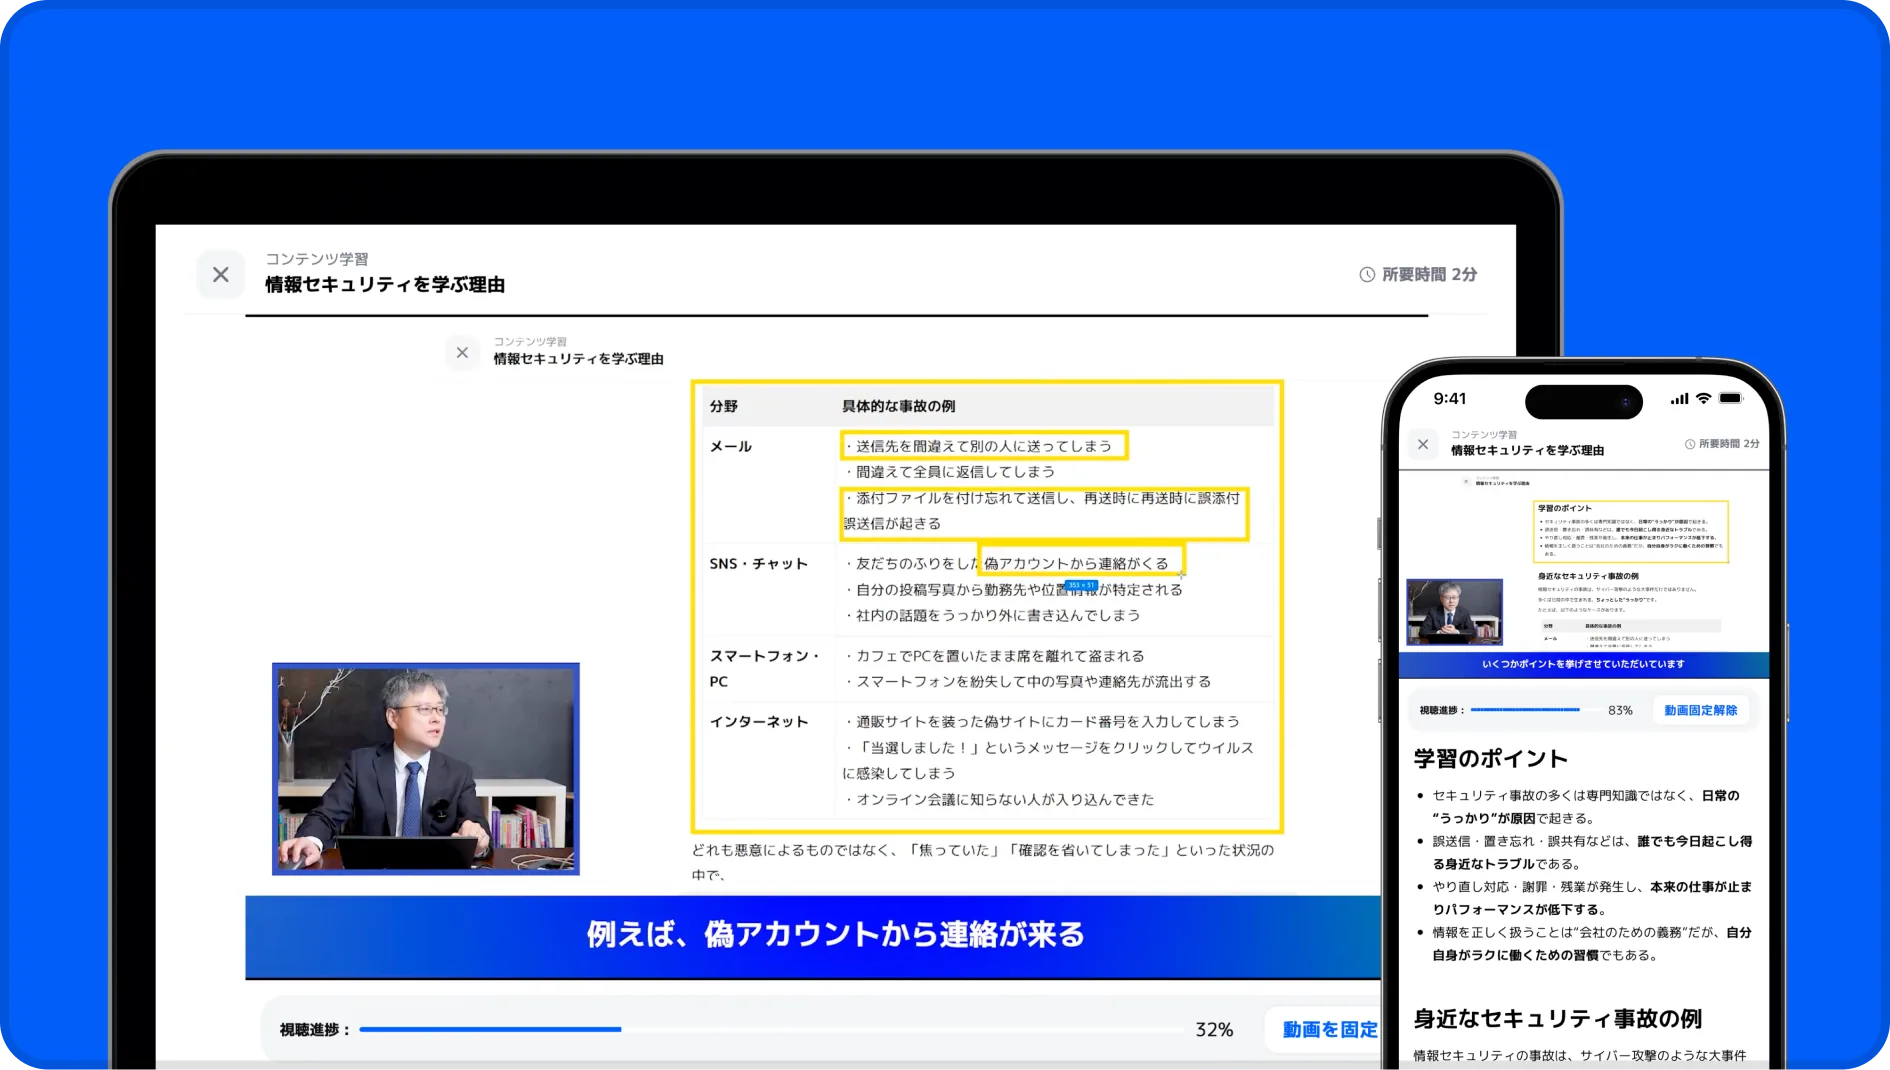Click the clock icon beside 所要時間 2分 on phone
Viewport: 1890px width, 1070px height.
point(1690,444)
